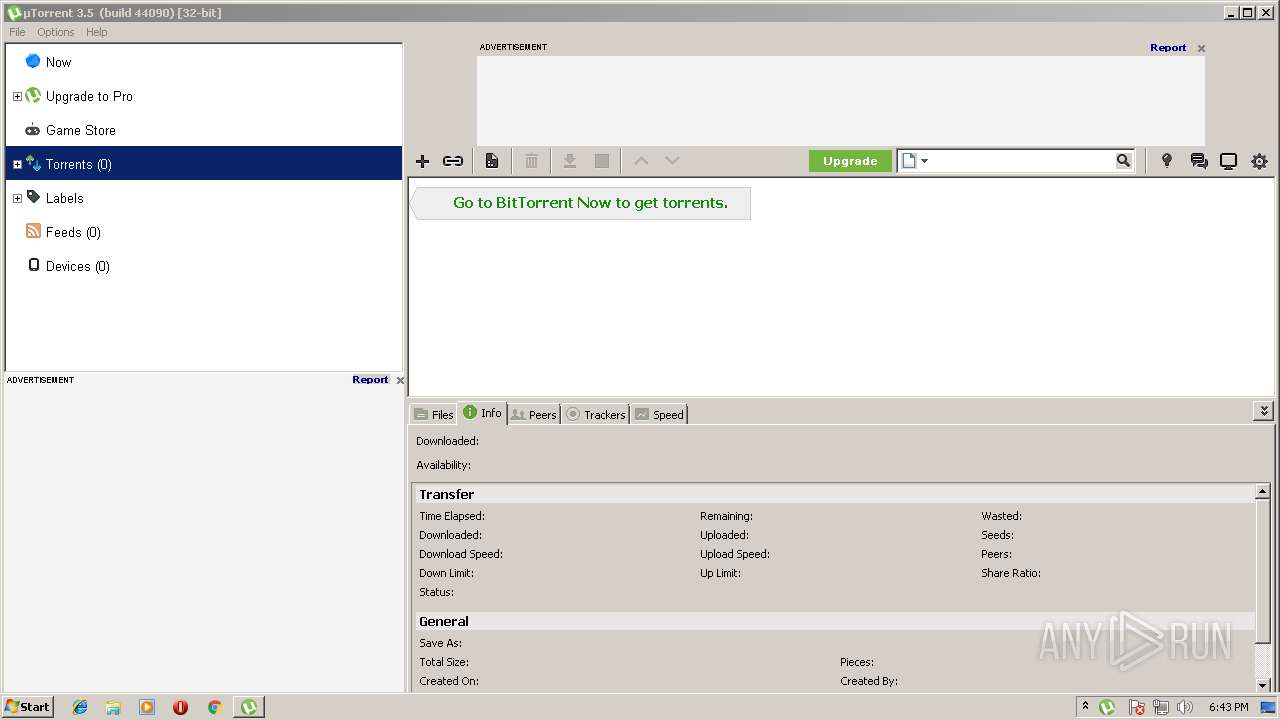
Task: Click Move Up Queue arrow
Action: tap(641, 161)
